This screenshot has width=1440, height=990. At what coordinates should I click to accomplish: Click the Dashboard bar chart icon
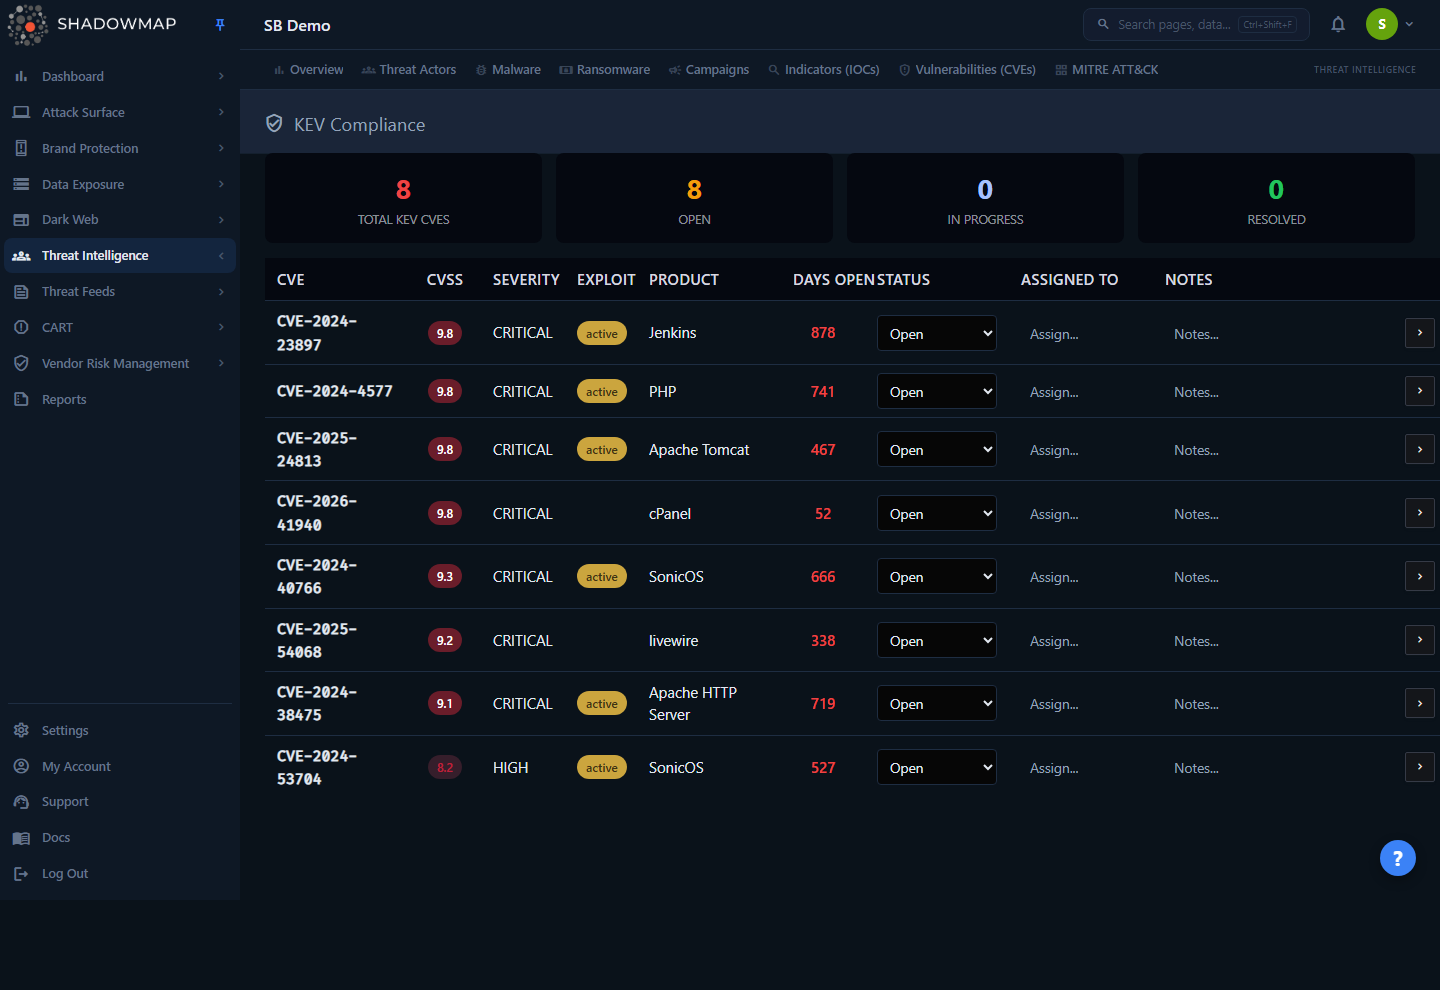click(x=21, y=76)
